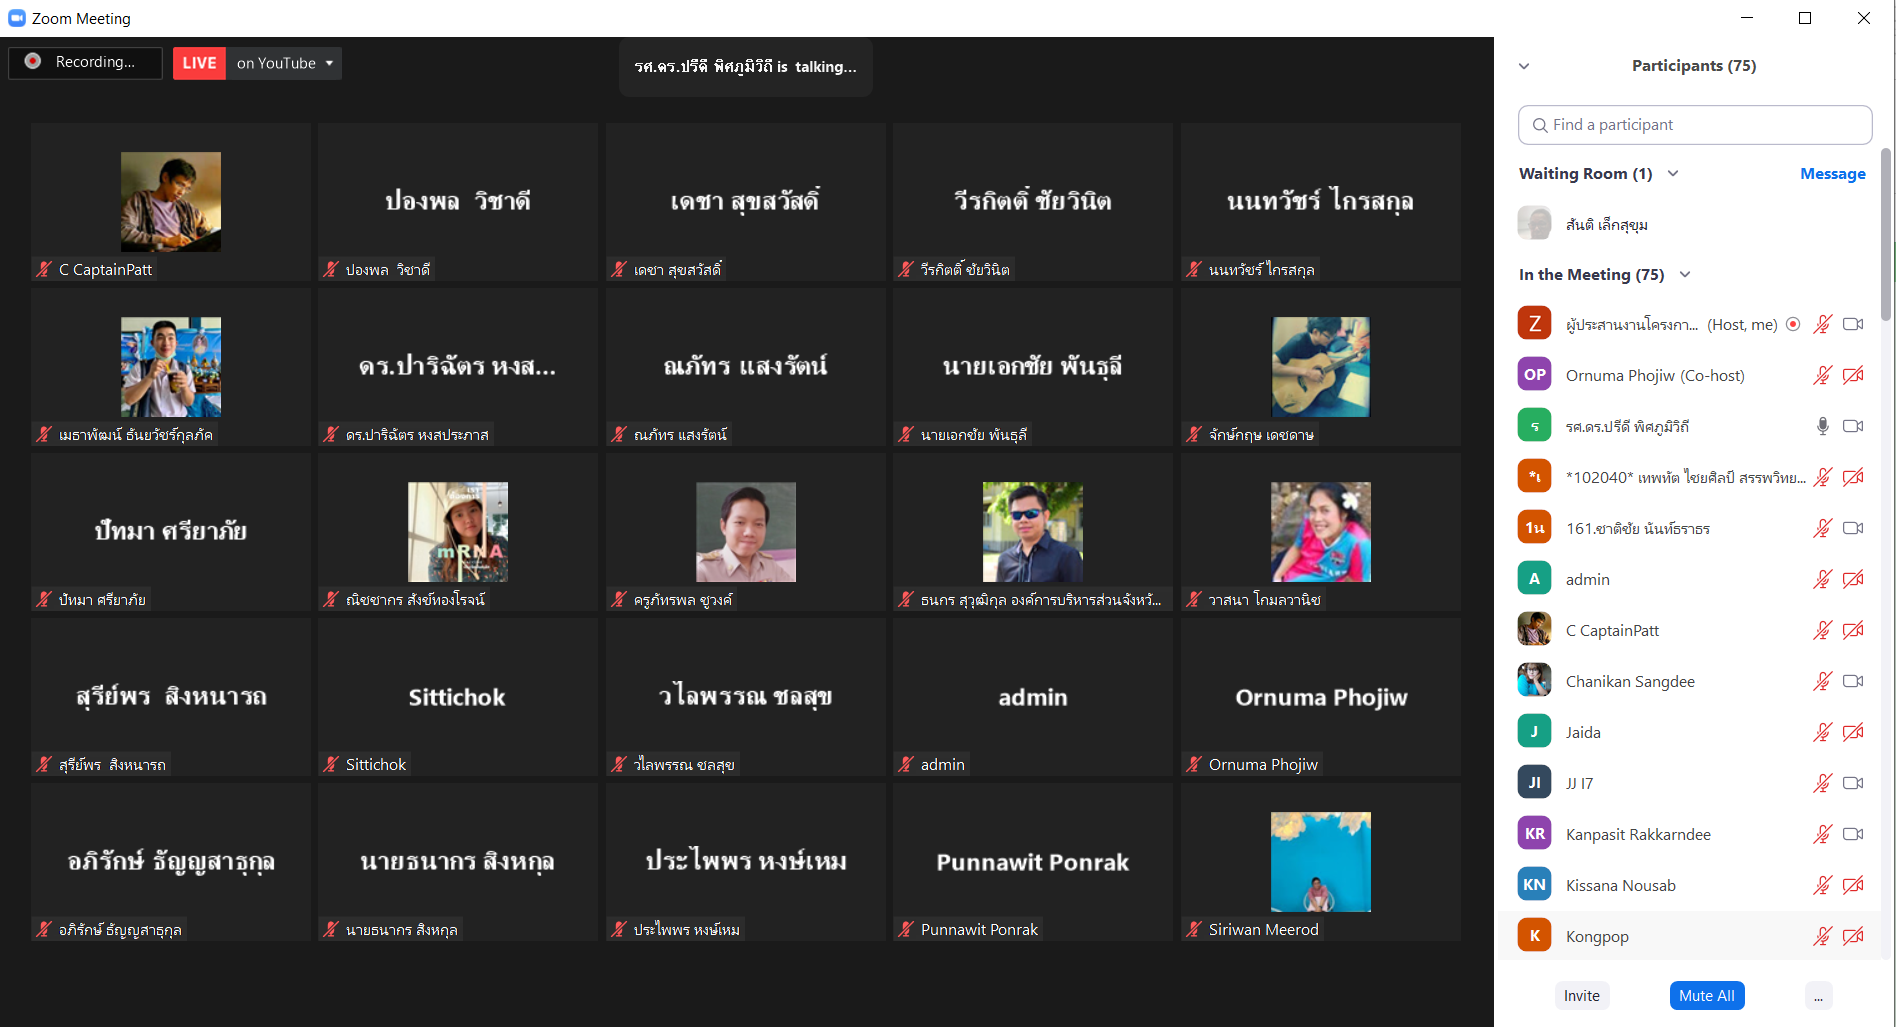Click camera-off icon for *102040* participant
This screenshot has height=1027, width=1896.
tap(1853, 477)
